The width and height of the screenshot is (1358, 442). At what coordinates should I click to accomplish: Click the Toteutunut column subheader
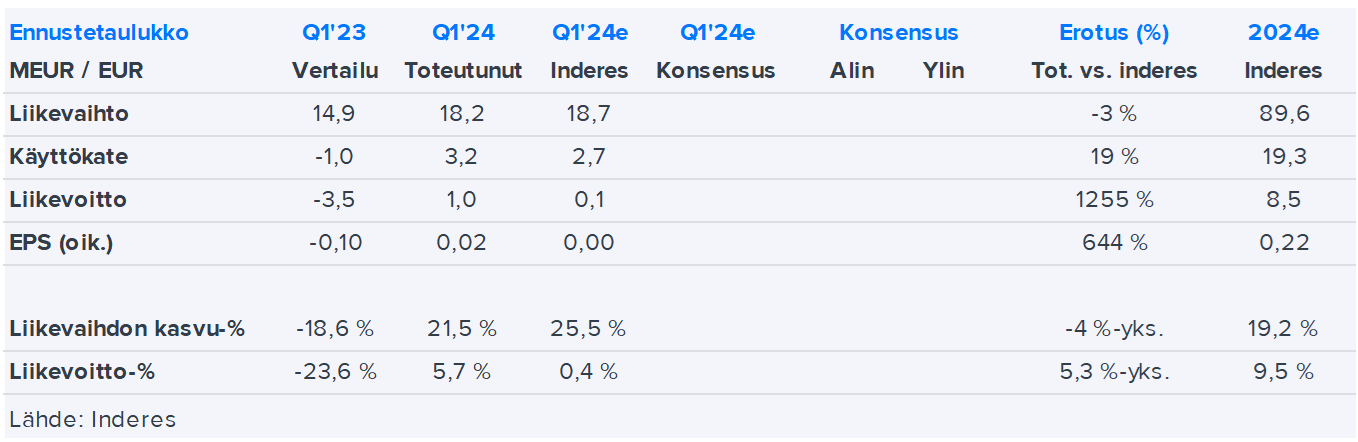[463, 71]
